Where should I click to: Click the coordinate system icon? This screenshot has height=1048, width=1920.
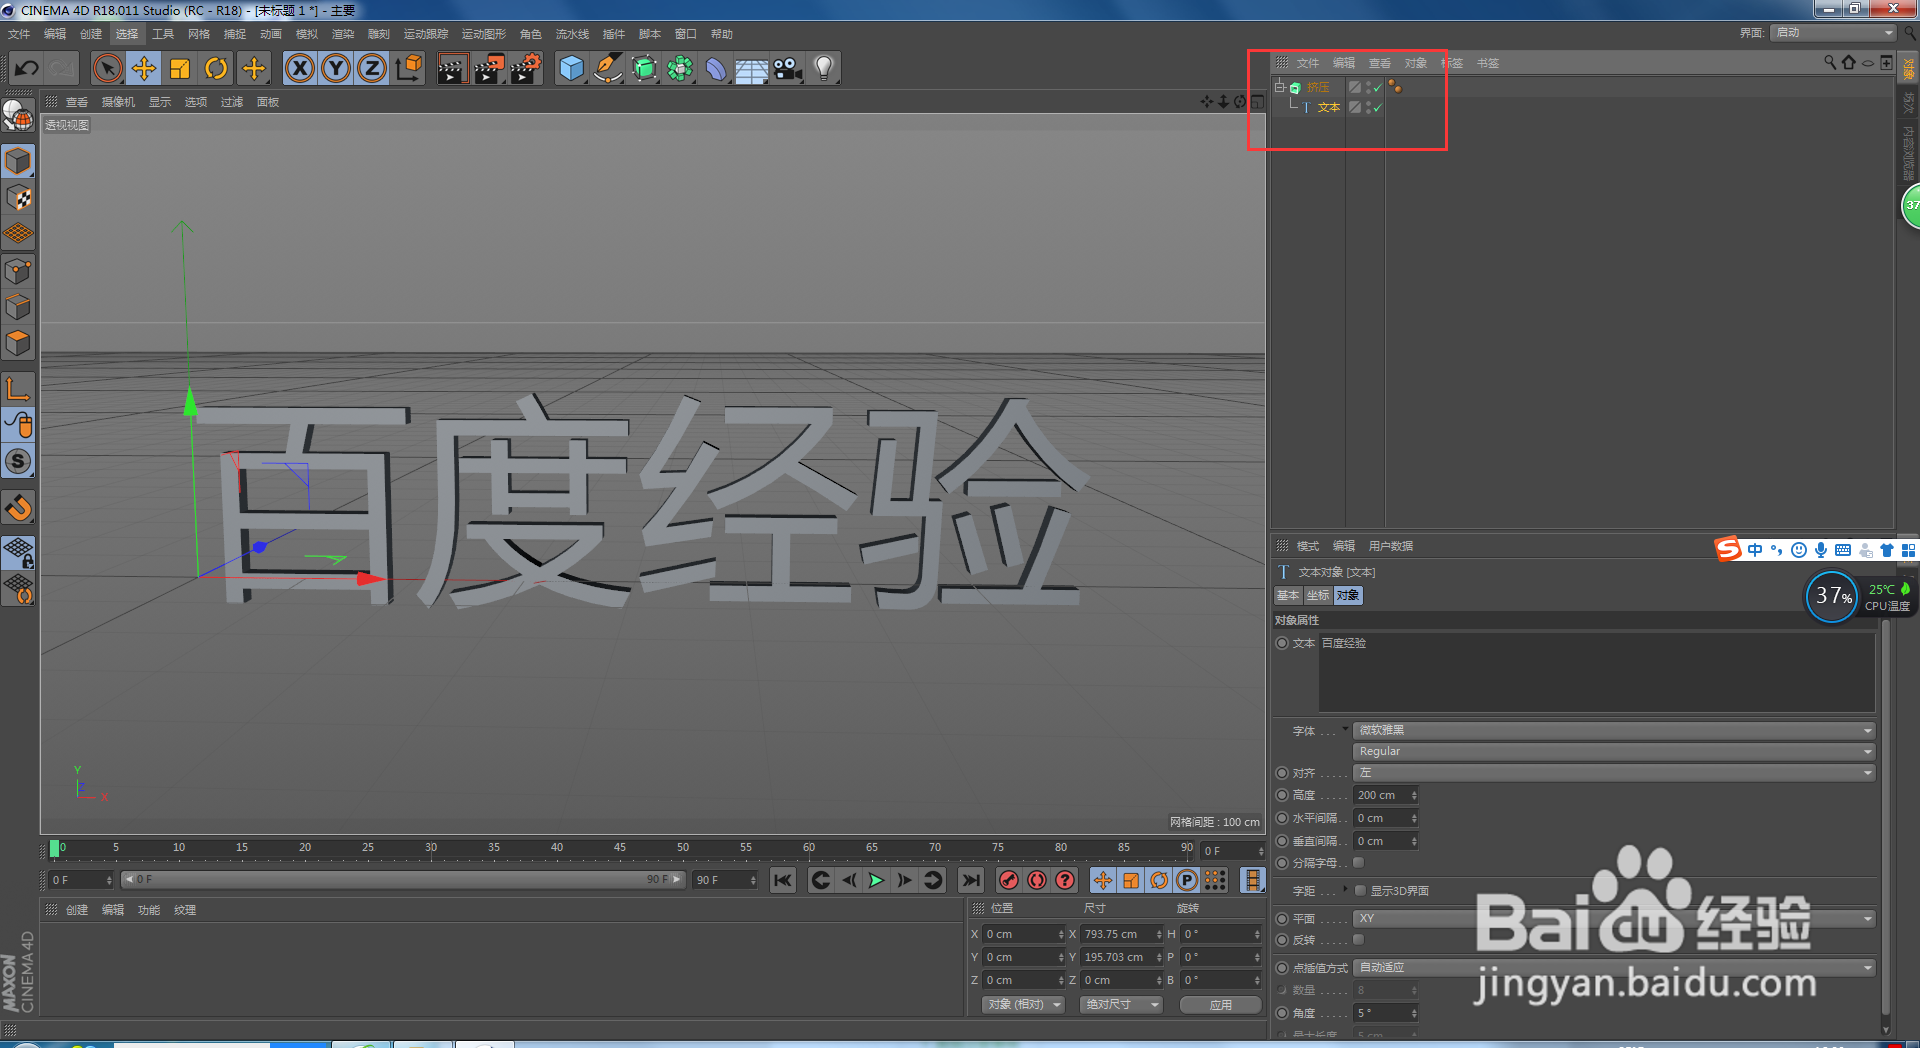pyautogui.click(x=409, y=68)
